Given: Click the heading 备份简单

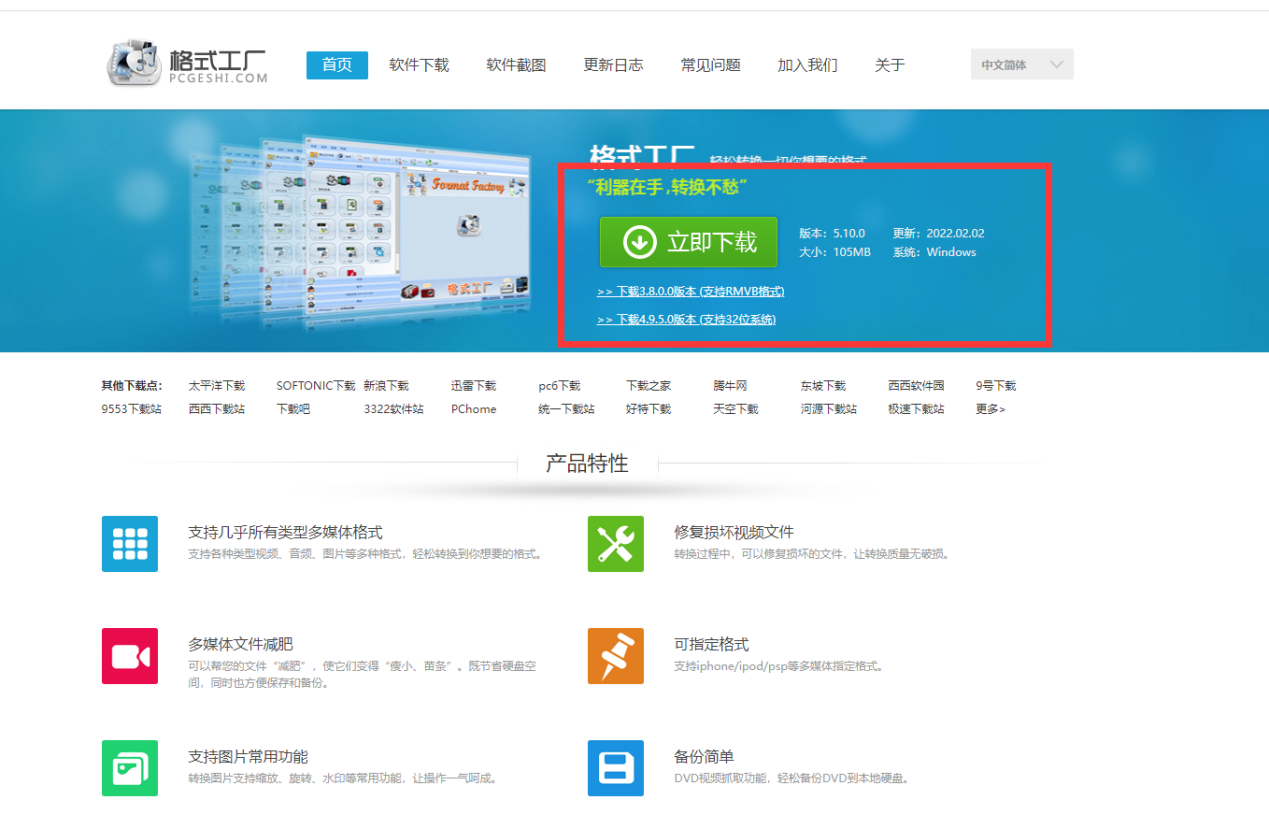Looking at the screenshot, I should [x=704, y=756].
